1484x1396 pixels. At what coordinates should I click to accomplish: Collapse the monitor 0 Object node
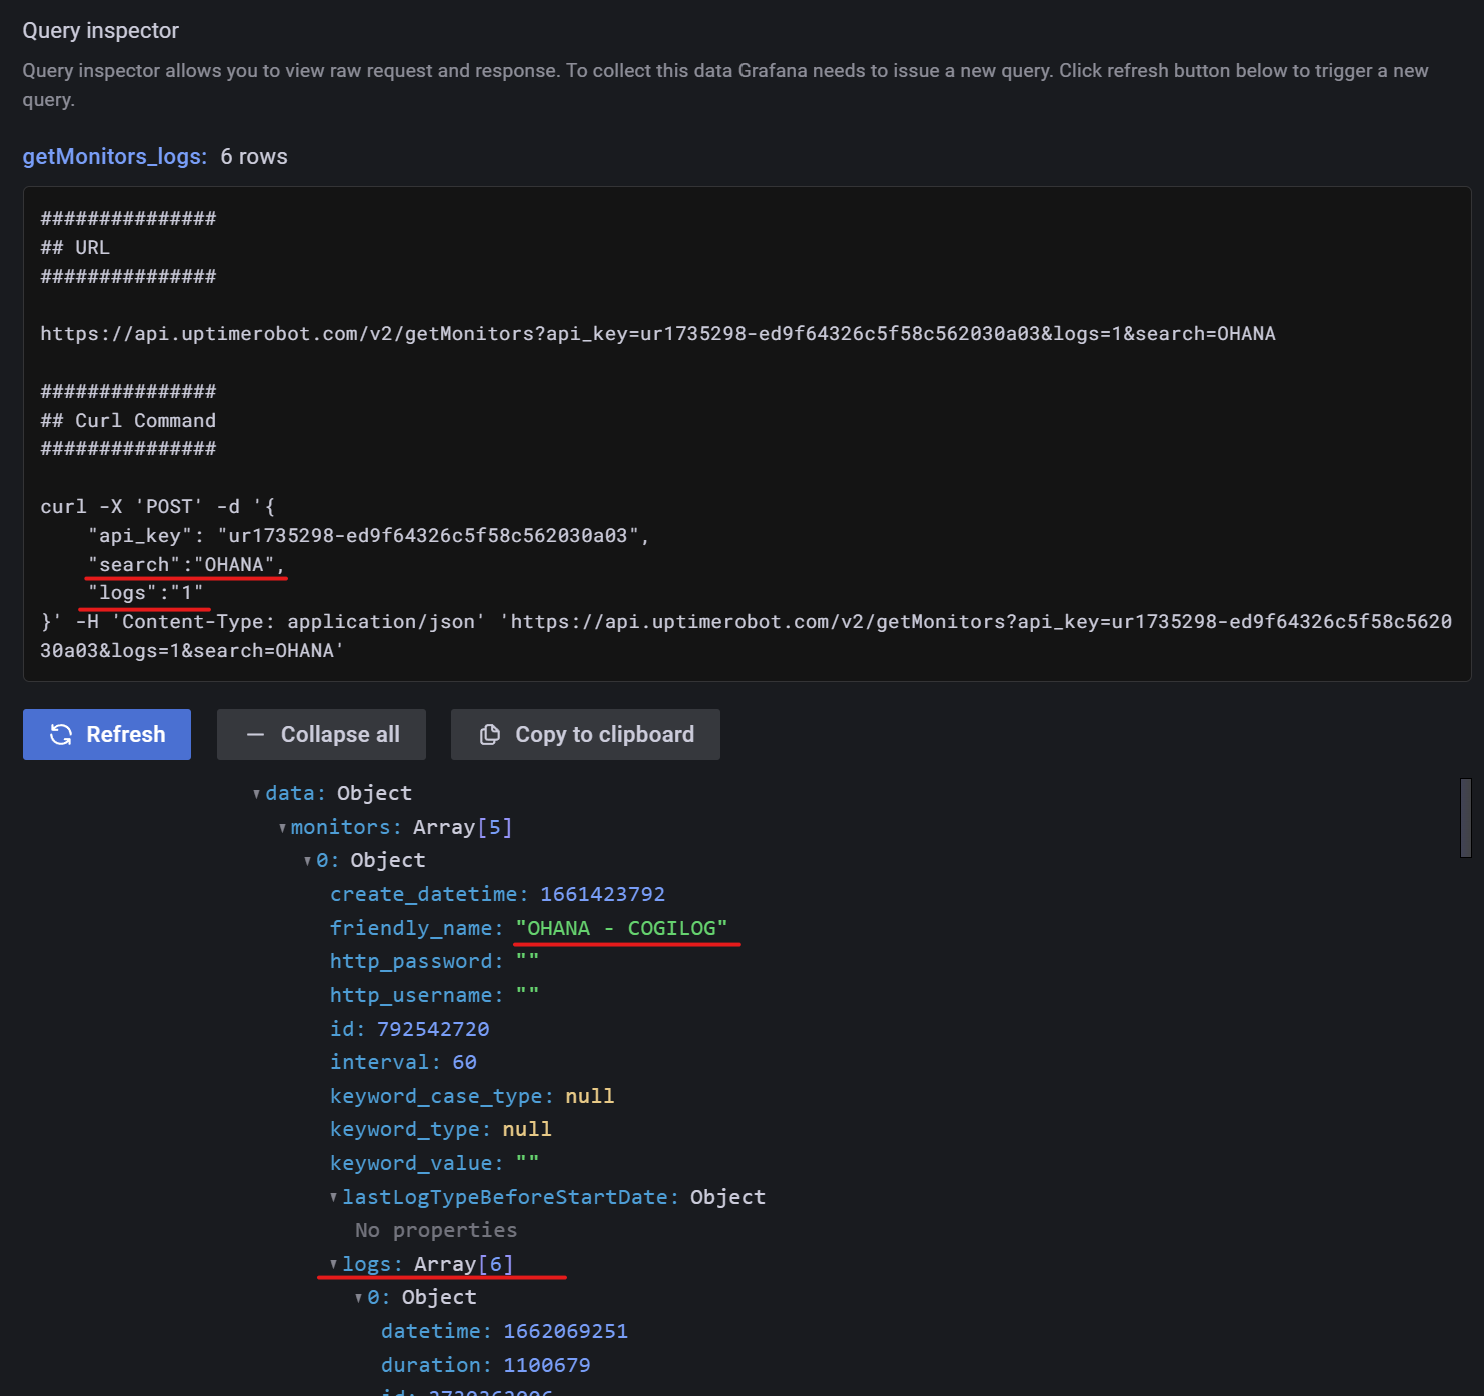307,861
